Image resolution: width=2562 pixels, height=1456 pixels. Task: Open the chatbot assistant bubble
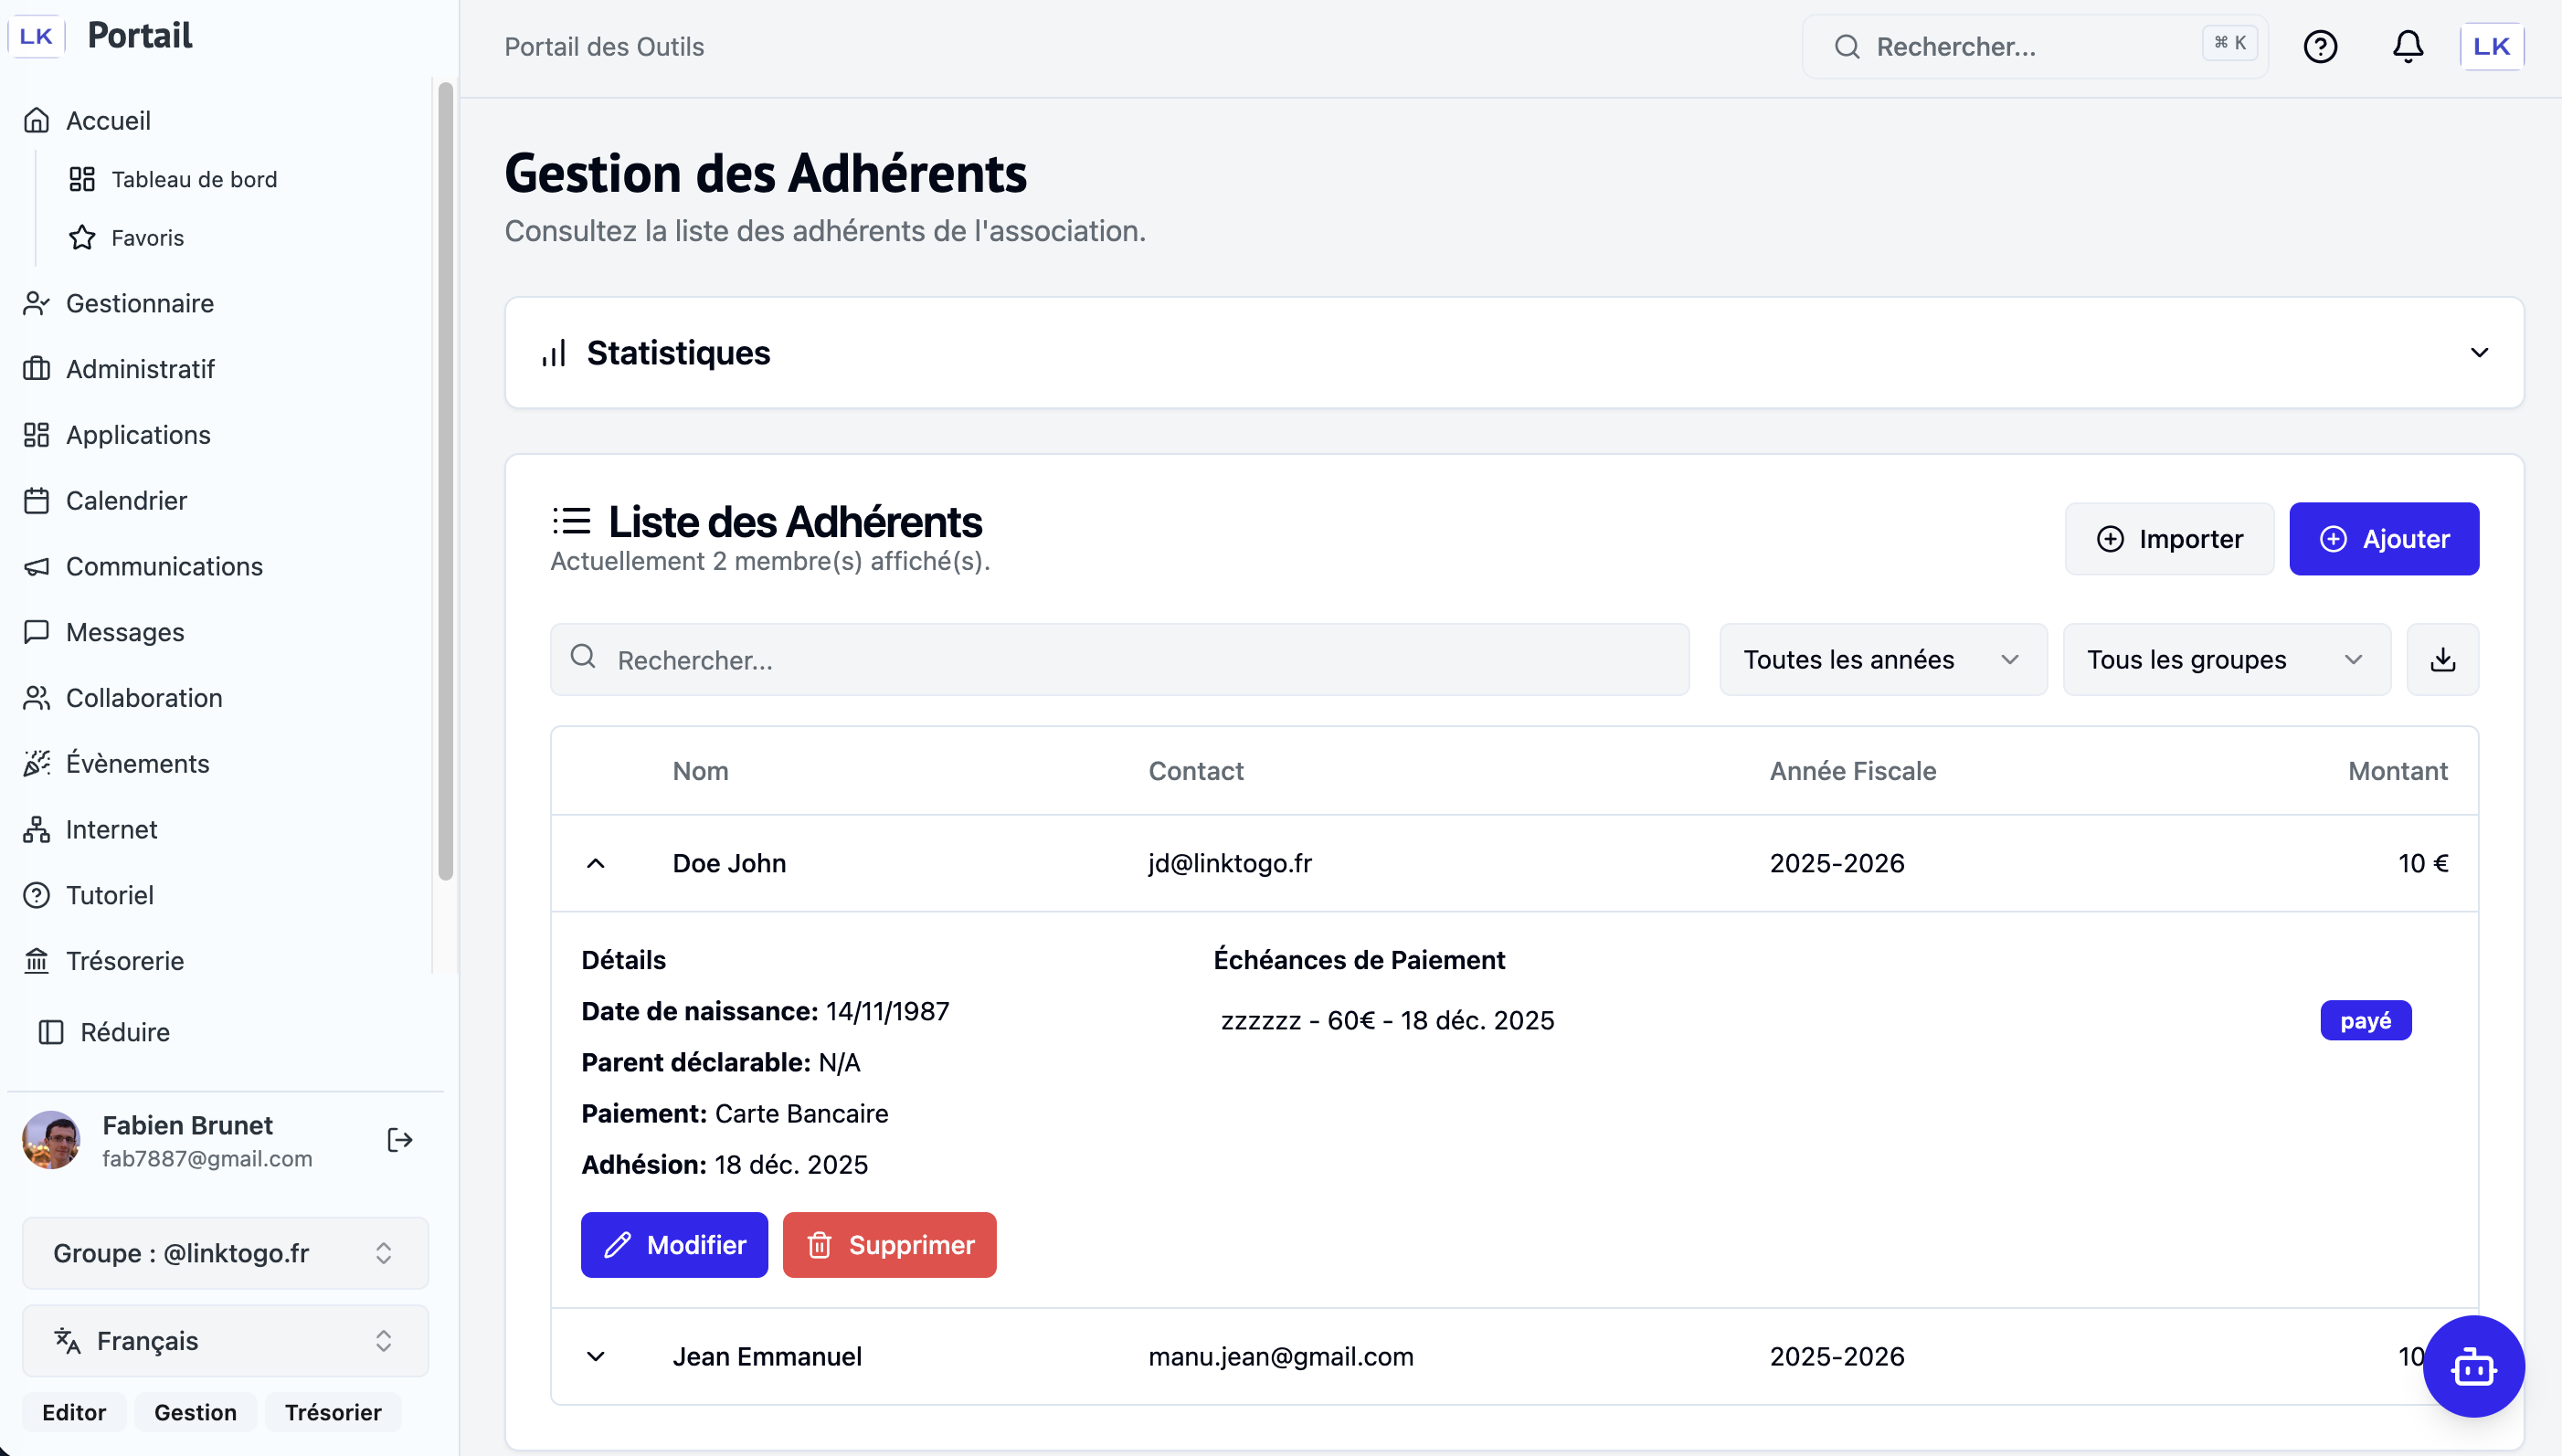2473,1366
